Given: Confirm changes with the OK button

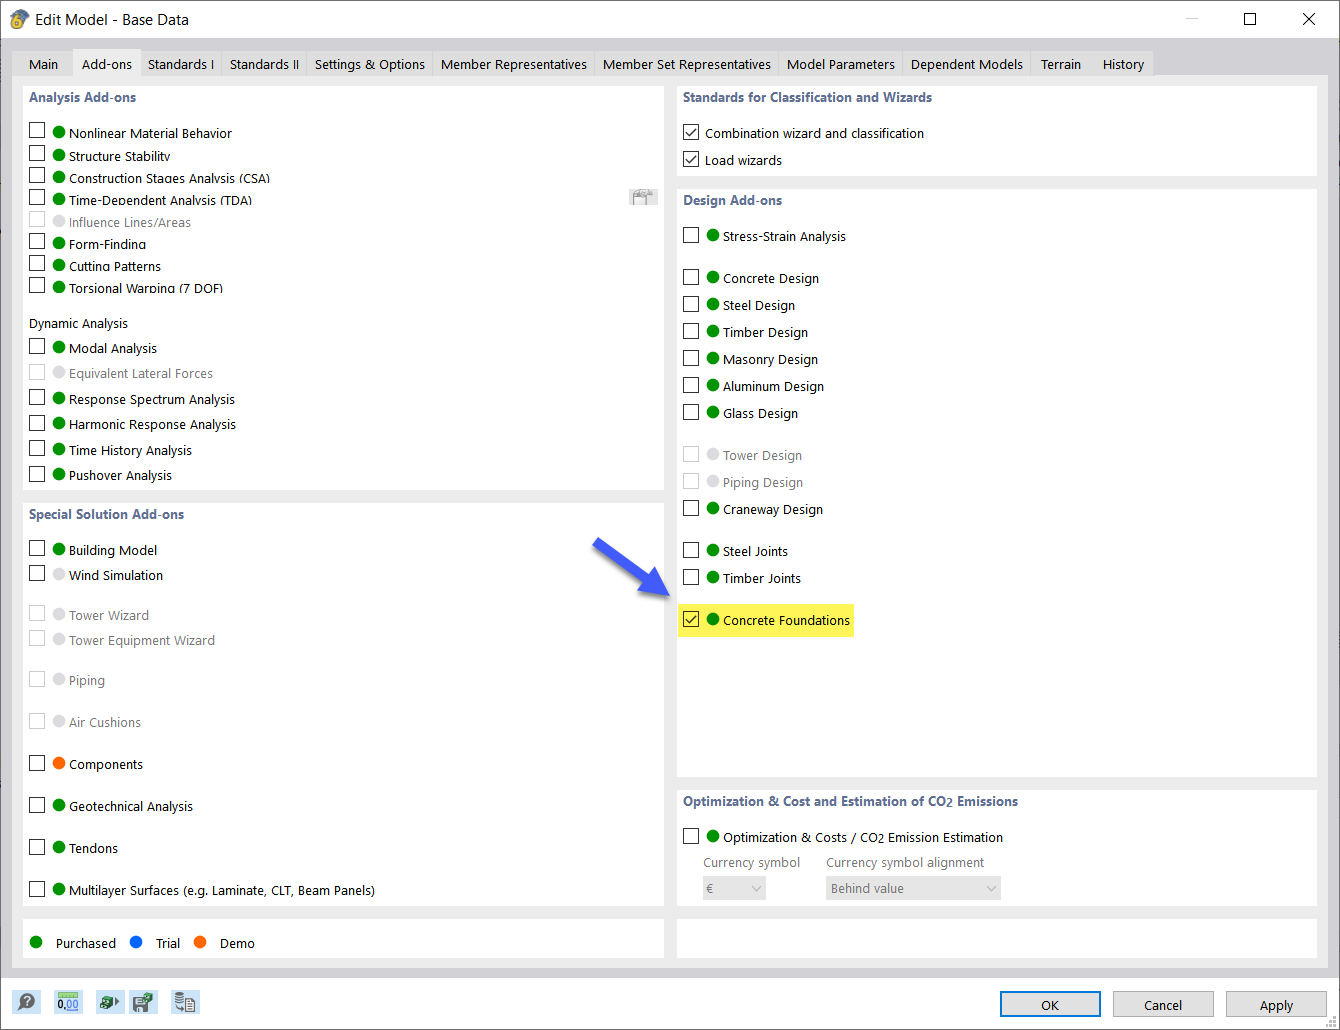Looking at the screenshot, I should 1049,1004.
